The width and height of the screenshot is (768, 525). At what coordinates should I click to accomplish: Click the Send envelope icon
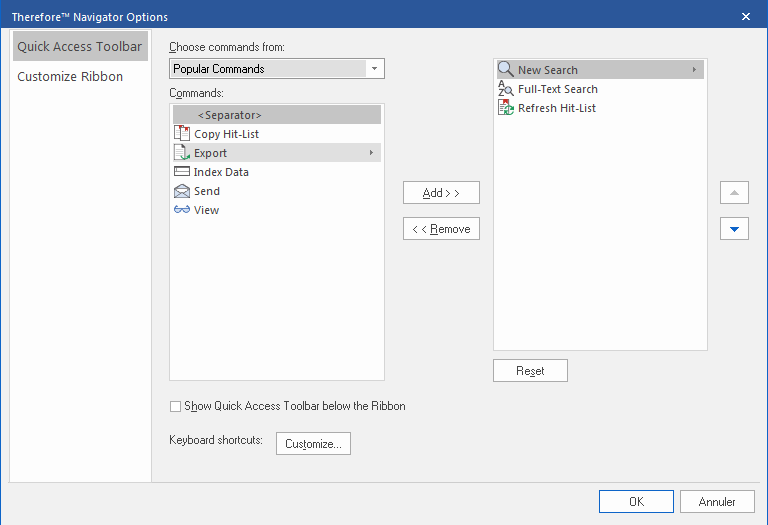[182, 191]
